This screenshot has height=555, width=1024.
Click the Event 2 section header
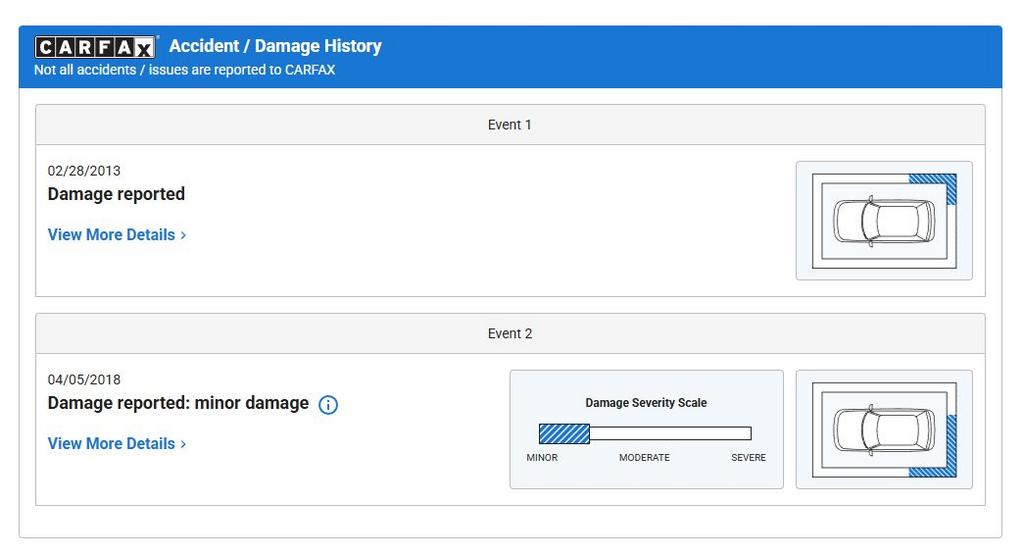510,334
